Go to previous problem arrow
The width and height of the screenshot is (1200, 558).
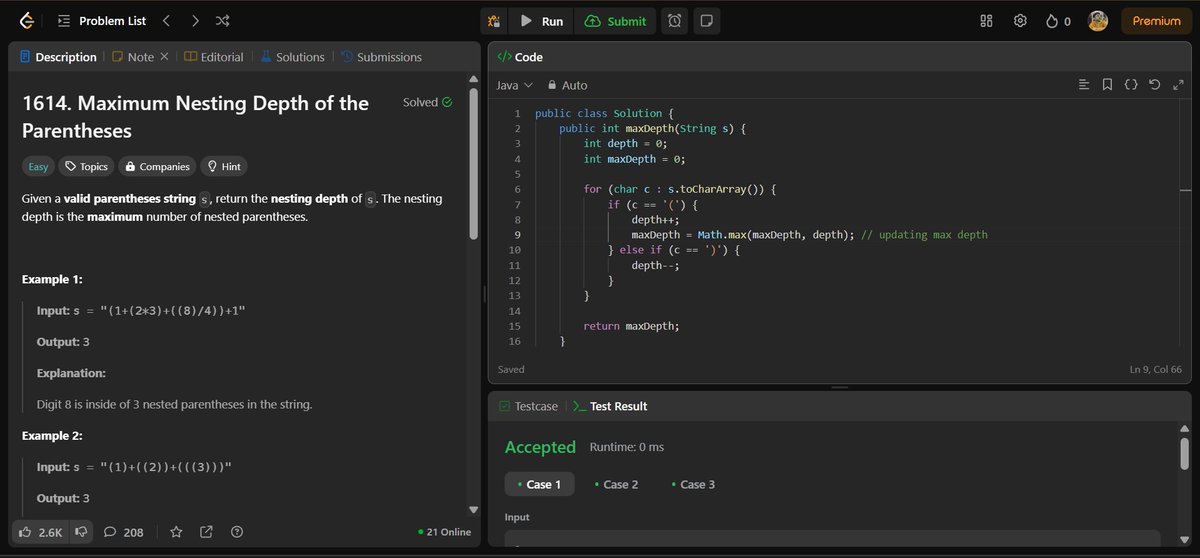166,20
